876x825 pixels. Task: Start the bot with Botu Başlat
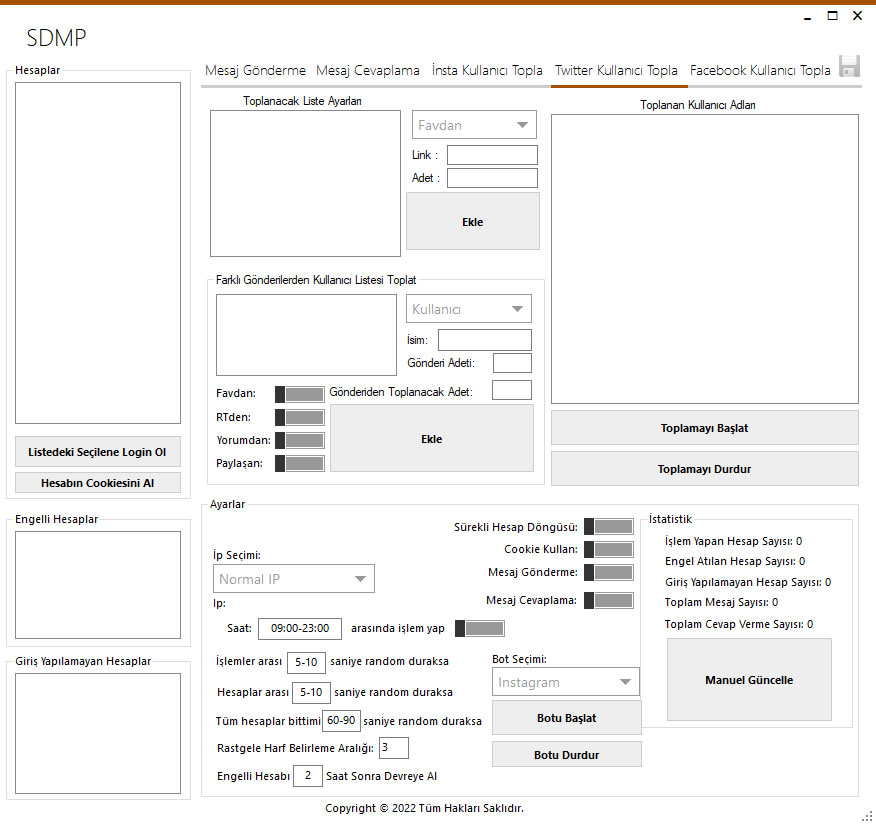(x=566, y=718)
